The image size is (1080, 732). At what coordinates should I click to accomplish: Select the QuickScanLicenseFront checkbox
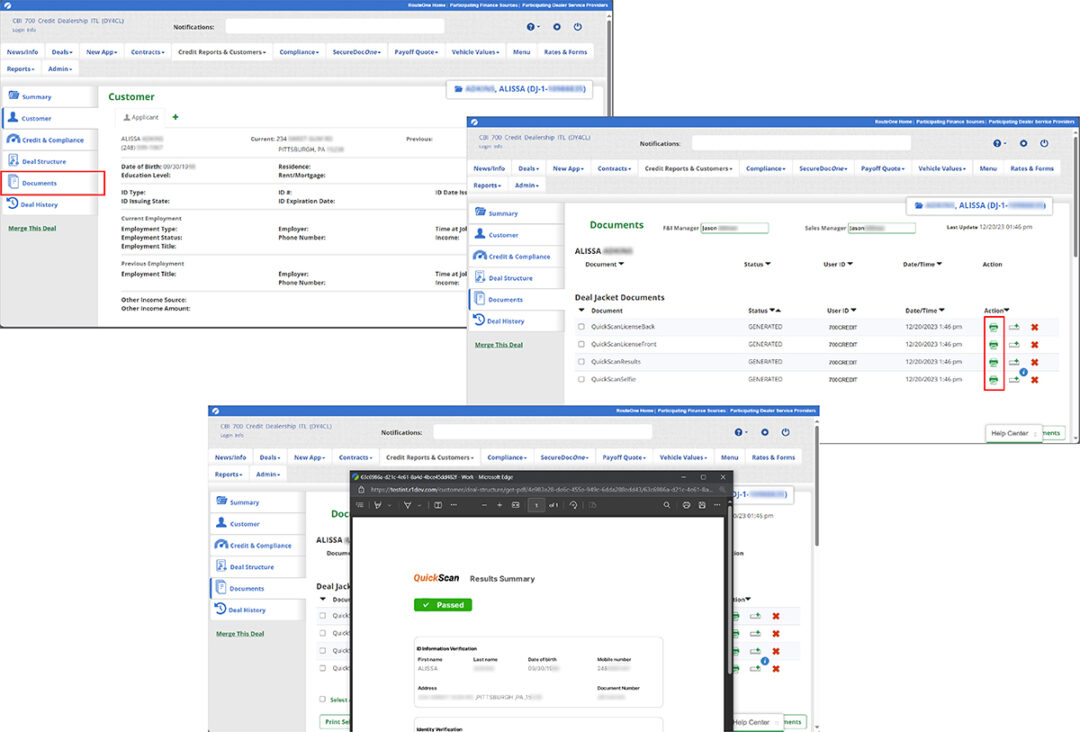(582, 345)
